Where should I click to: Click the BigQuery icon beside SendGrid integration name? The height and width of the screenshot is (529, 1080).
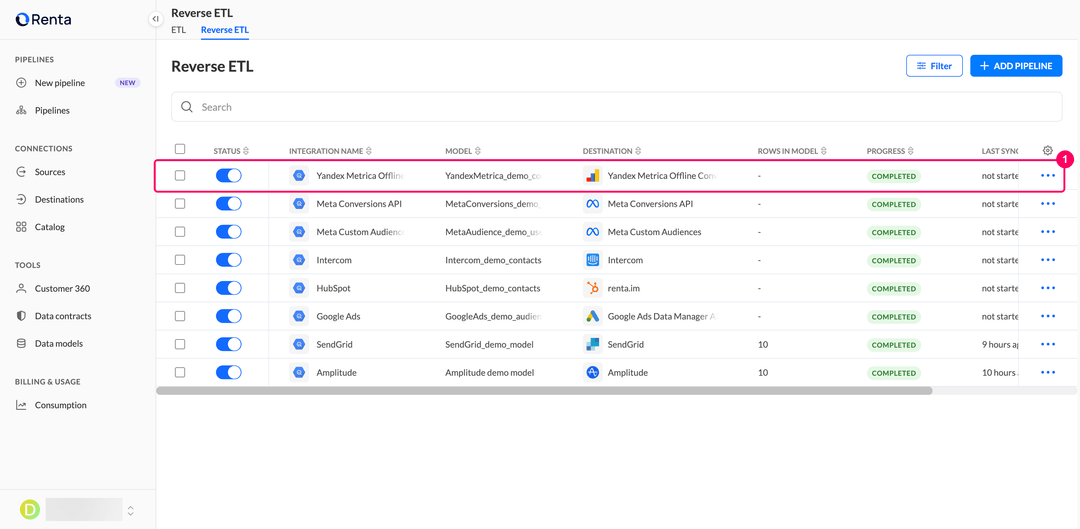(299, 344)
